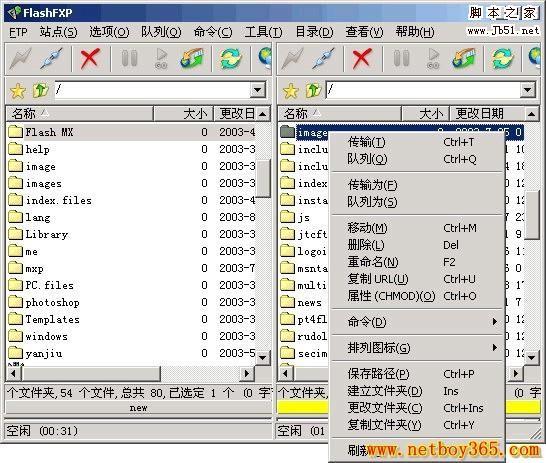Open the left pane path dropdown arrow
The width and height of the screenshot is (546, 463).
258,90
